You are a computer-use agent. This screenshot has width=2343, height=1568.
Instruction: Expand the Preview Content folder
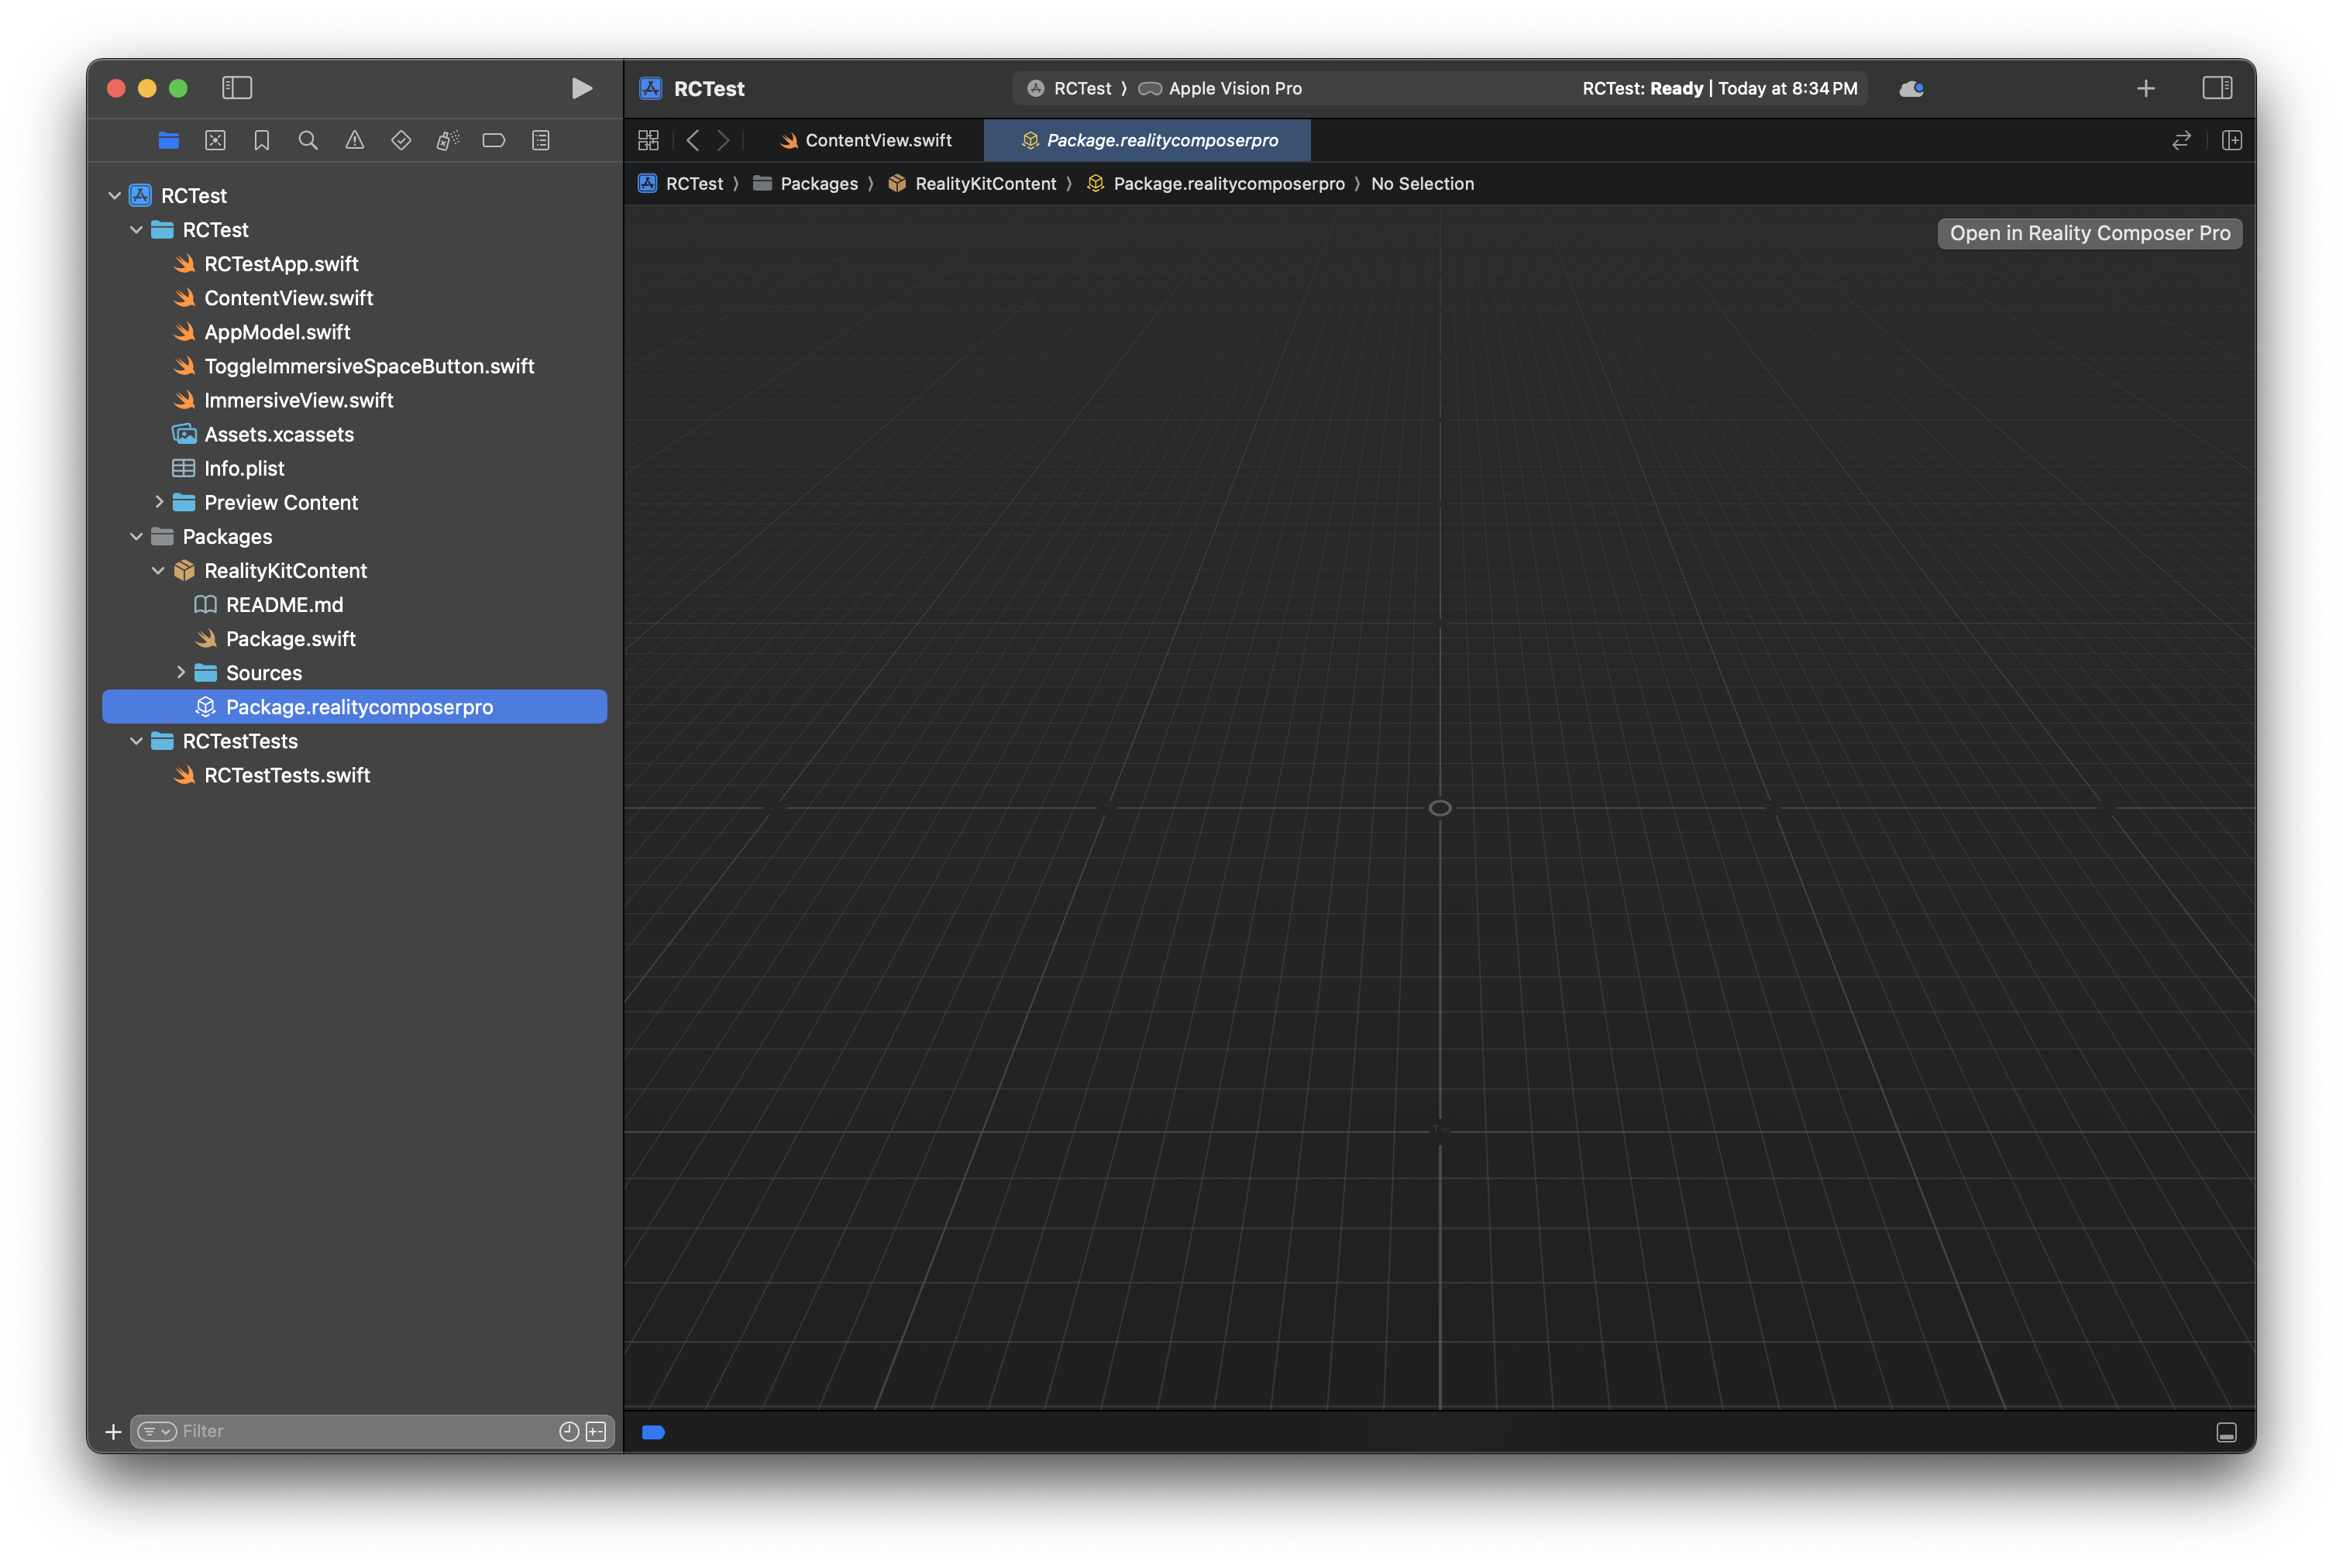coord(159,502)
